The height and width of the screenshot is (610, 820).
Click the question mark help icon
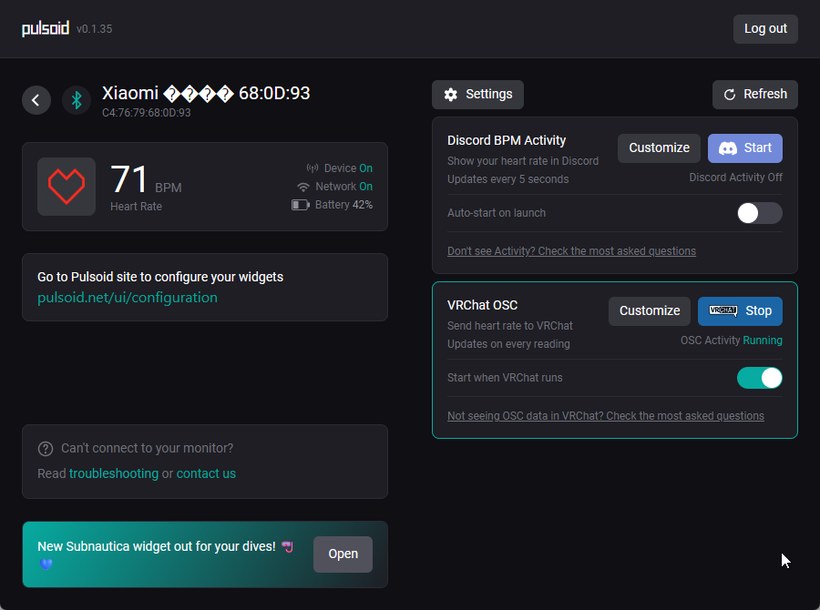(45, 448)
